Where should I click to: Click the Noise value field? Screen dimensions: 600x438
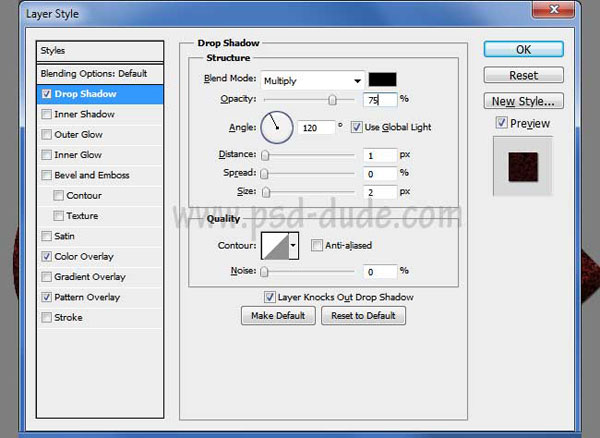point(380,272)
